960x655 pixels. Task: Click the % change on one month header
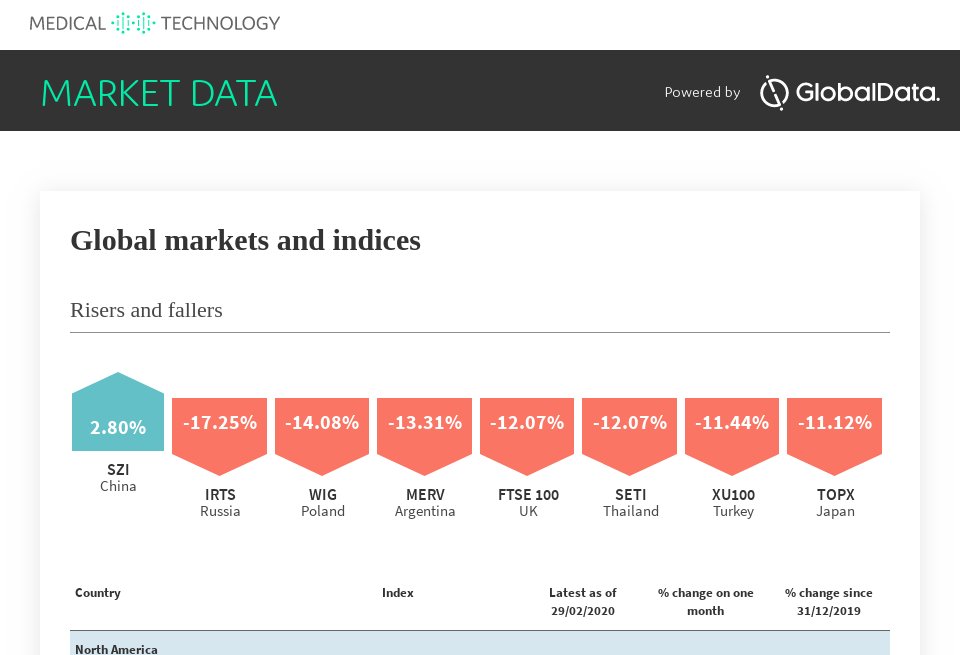[706, 602]
